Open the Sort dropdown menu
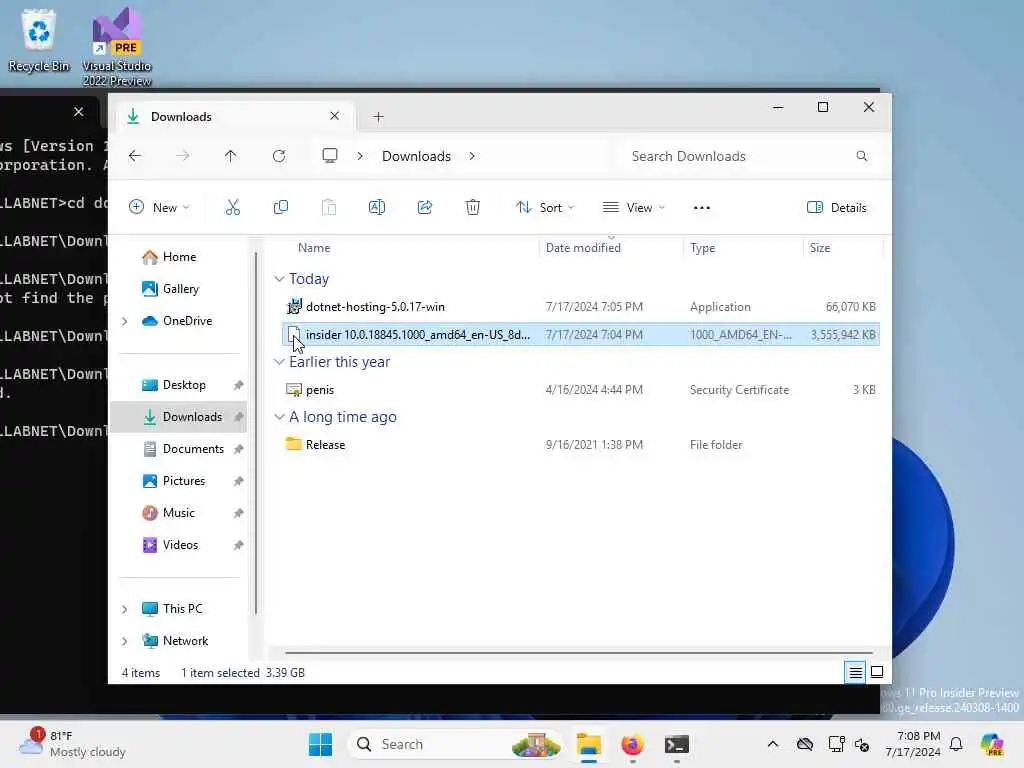1024x768 pixels. tap(545, 208)
